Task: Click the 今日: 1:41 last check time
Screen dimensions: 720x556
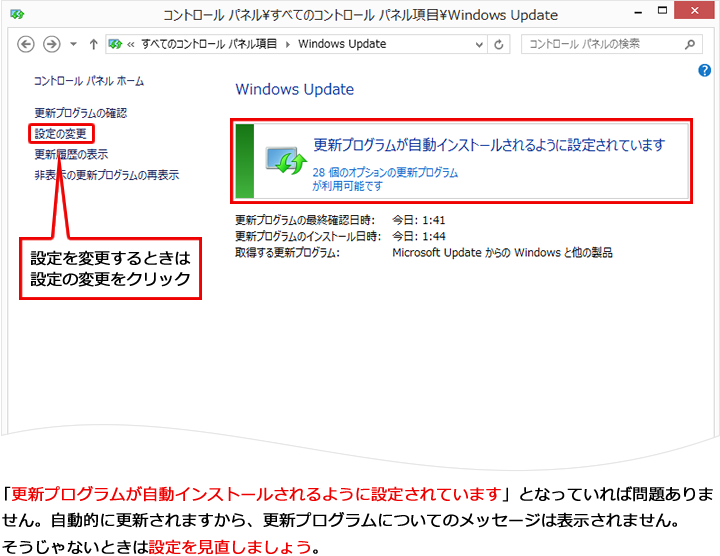Action: (x=419, y=220)
